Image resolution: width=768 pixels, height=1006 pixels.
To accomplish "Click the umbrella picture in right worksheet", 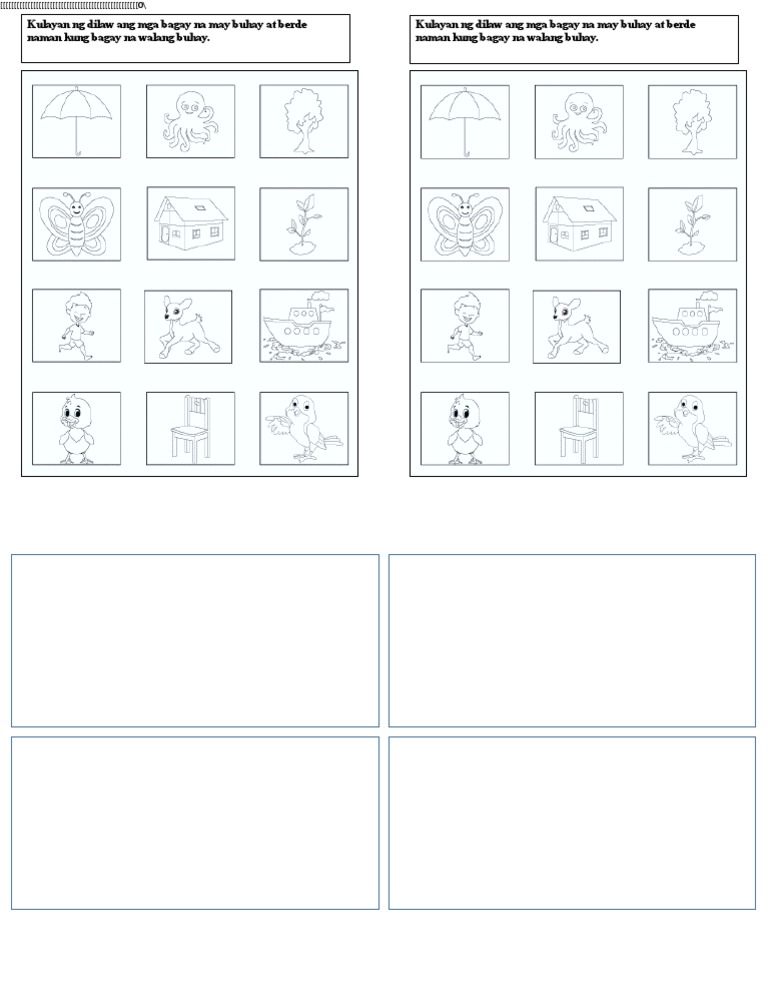I will point(465,122).
